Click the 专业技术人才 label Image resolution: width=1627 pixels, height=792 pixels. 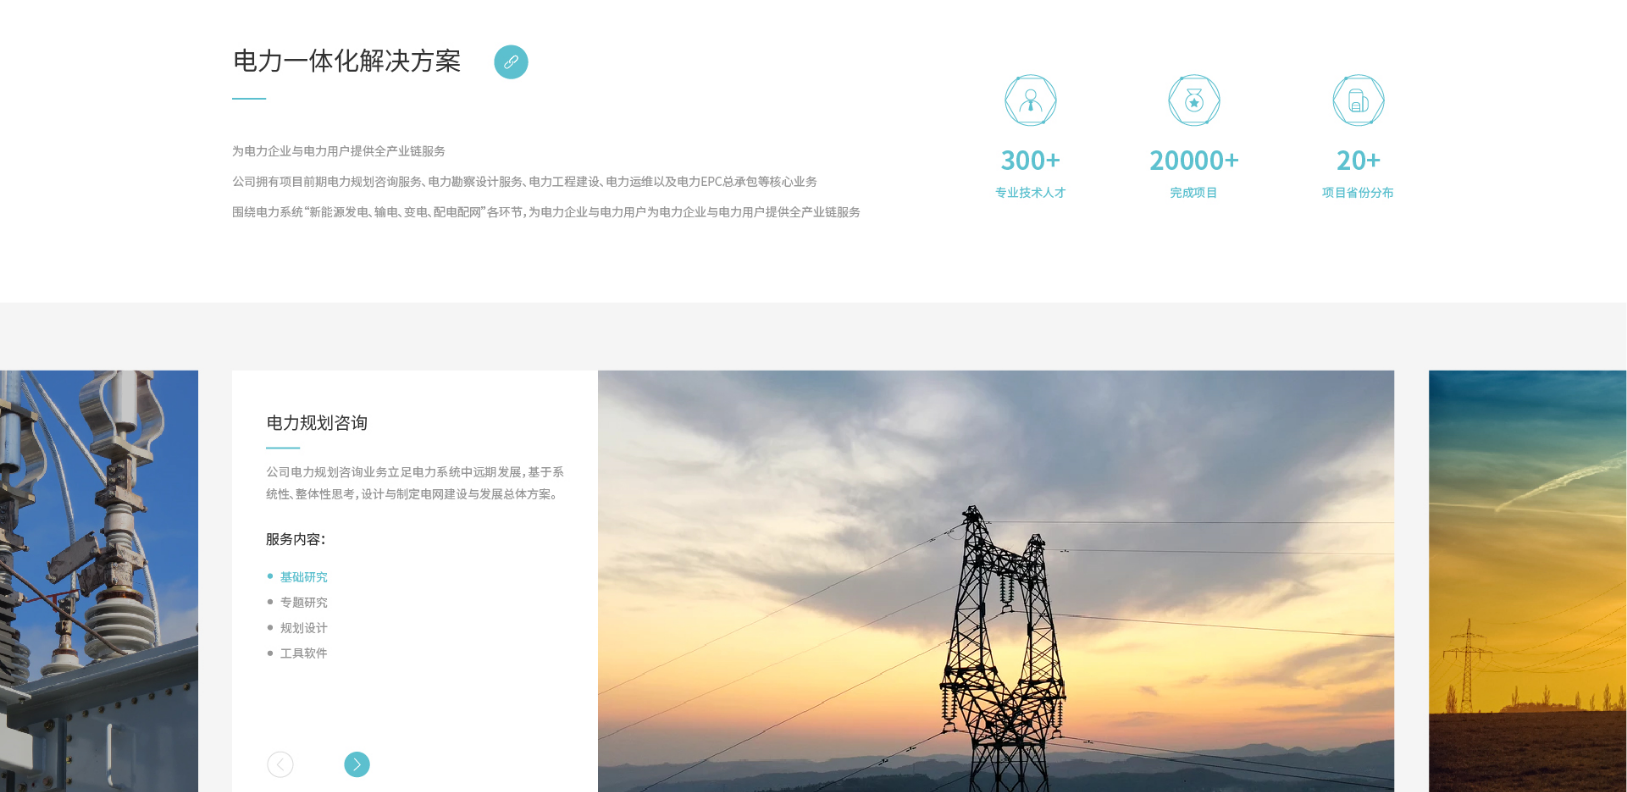coord(1030,193)
